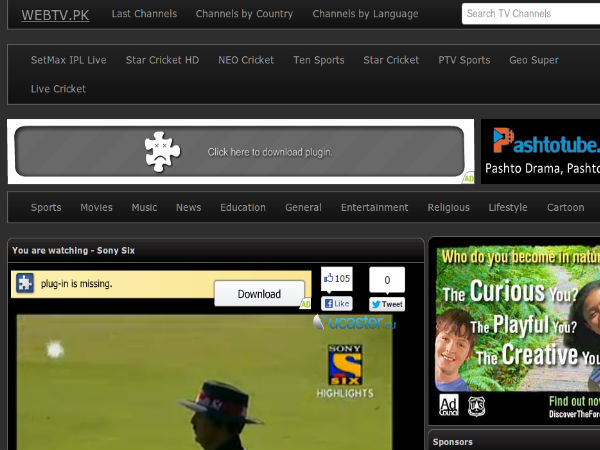Click the ucaster.eu logo over the player
600x450 pixels.
[x=355, y=323]
